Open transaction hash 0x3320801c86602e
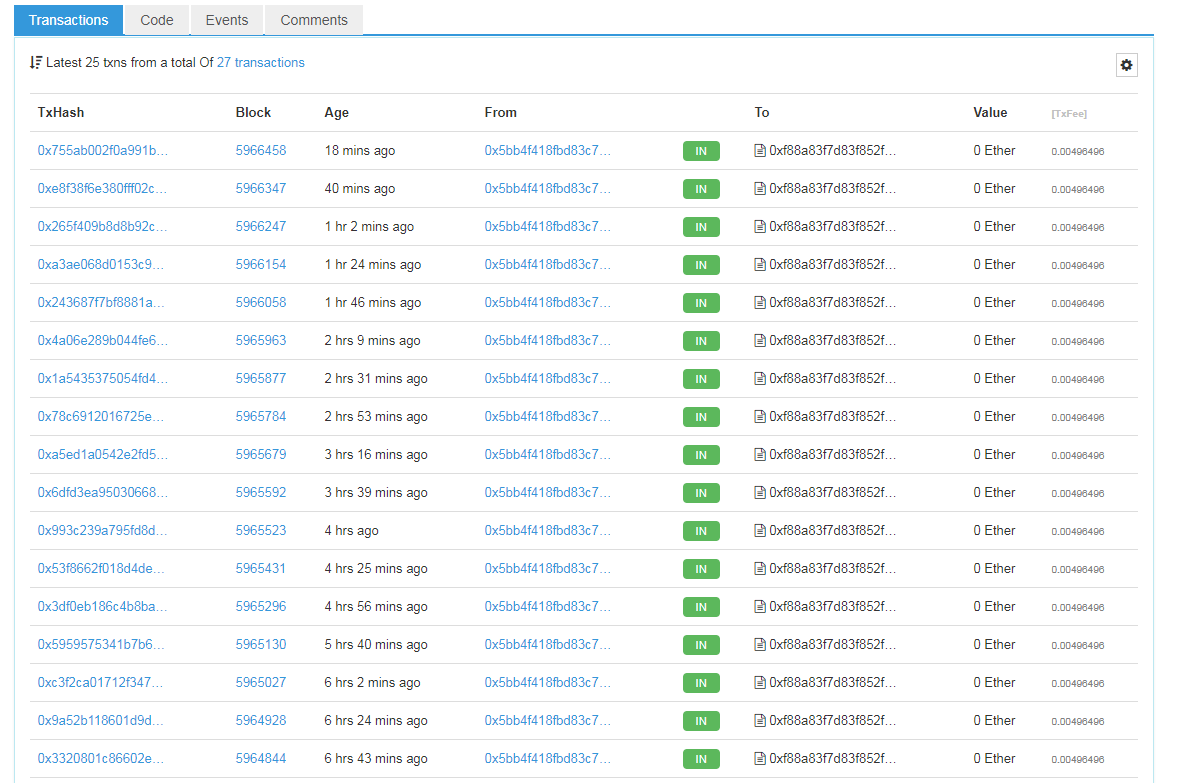Image resolution: width=1177 pixels, height=783 pixels. [101, 758]
